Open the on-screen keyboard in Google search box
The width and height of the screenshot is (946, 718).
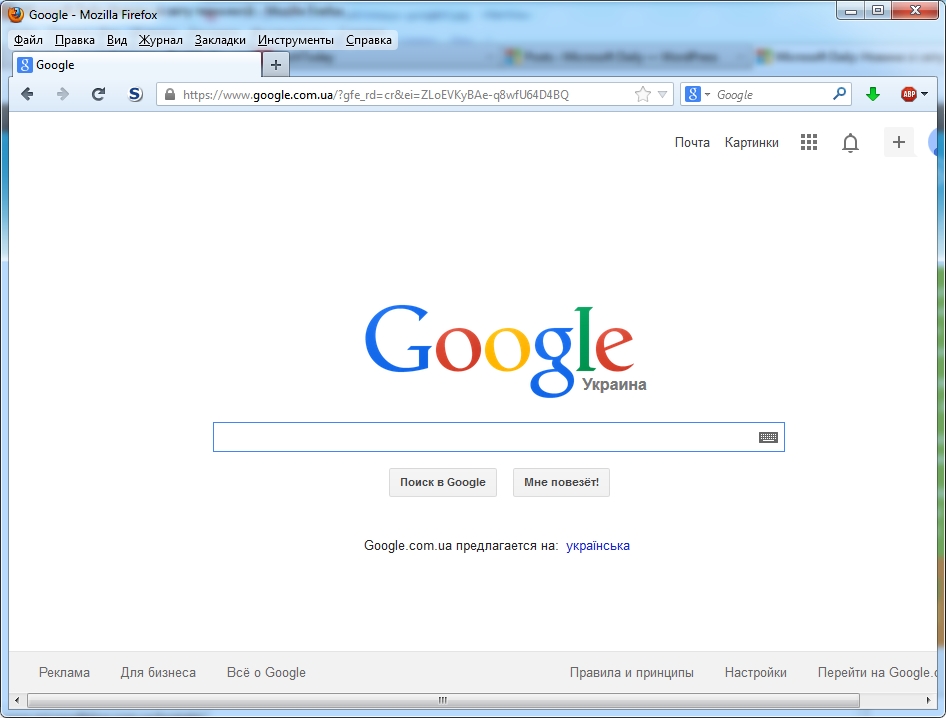767,437
